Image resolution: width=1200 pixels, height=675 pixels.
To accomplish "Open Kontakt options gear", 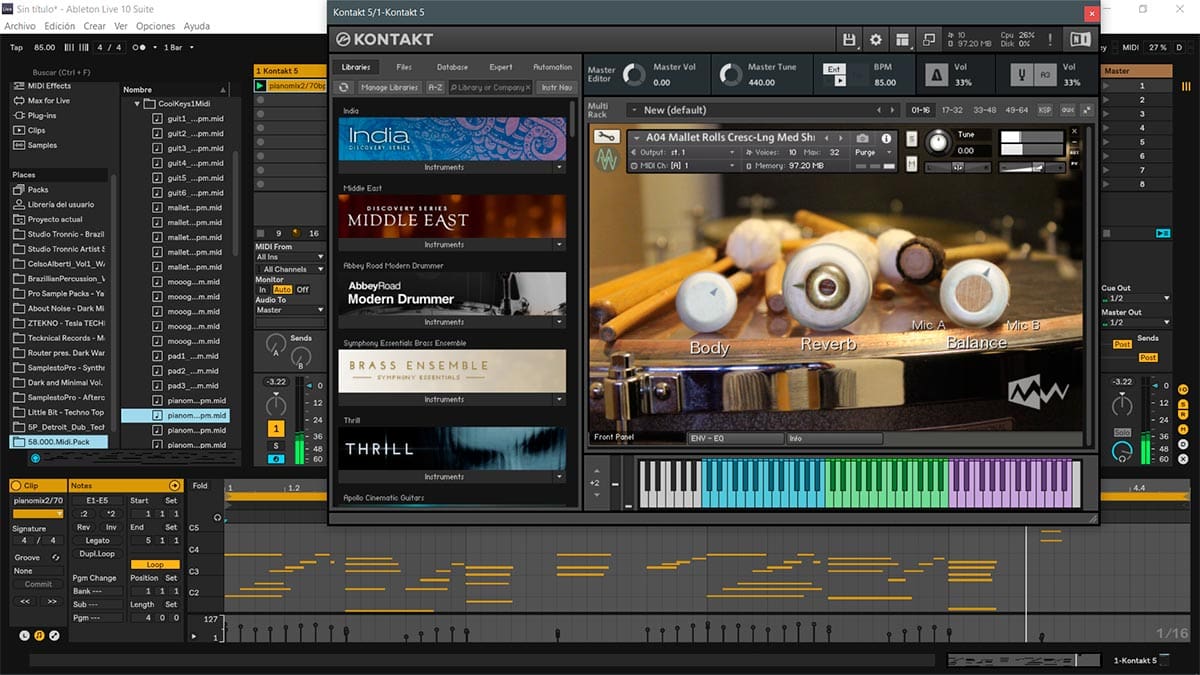I will (876, 40).
